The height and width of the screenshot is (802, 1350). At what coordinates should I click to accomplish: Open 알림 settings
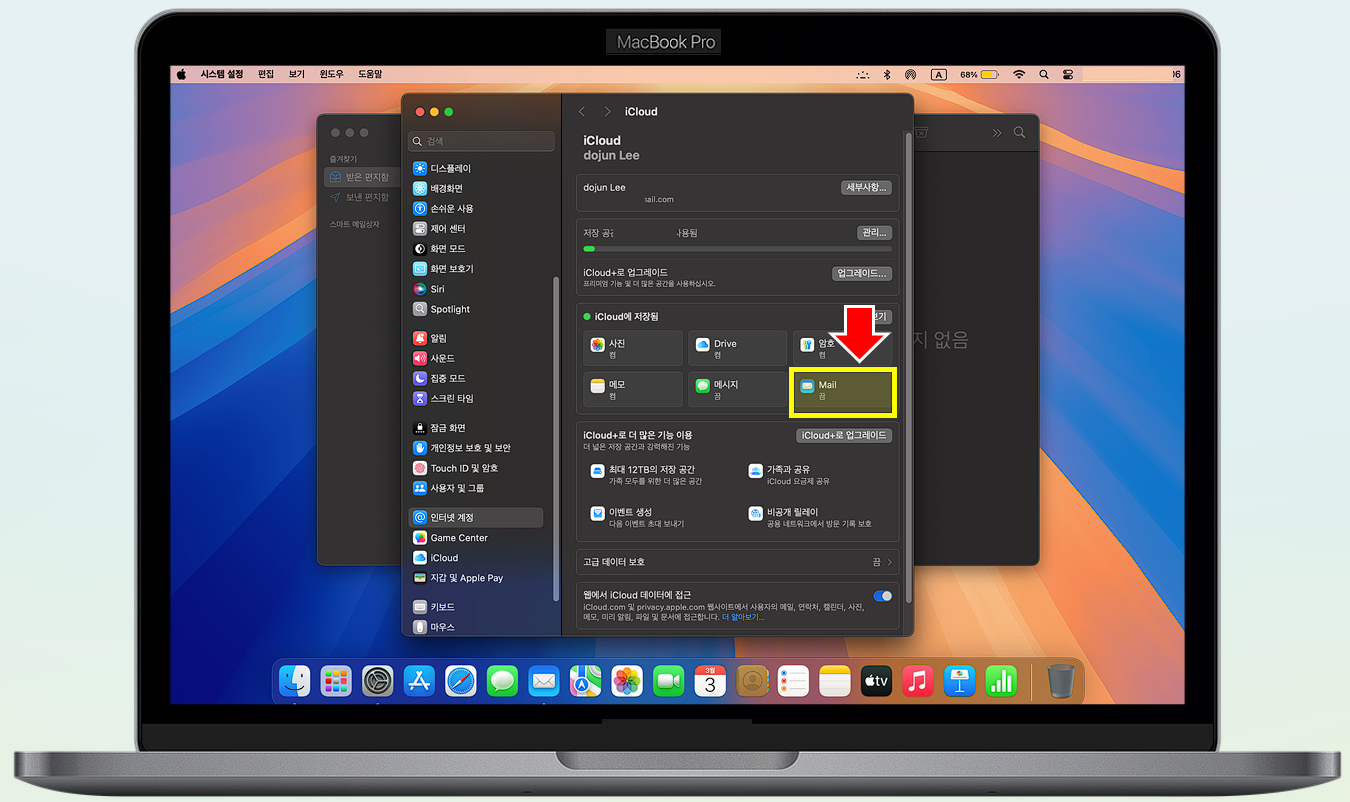(x=431, y=338)
